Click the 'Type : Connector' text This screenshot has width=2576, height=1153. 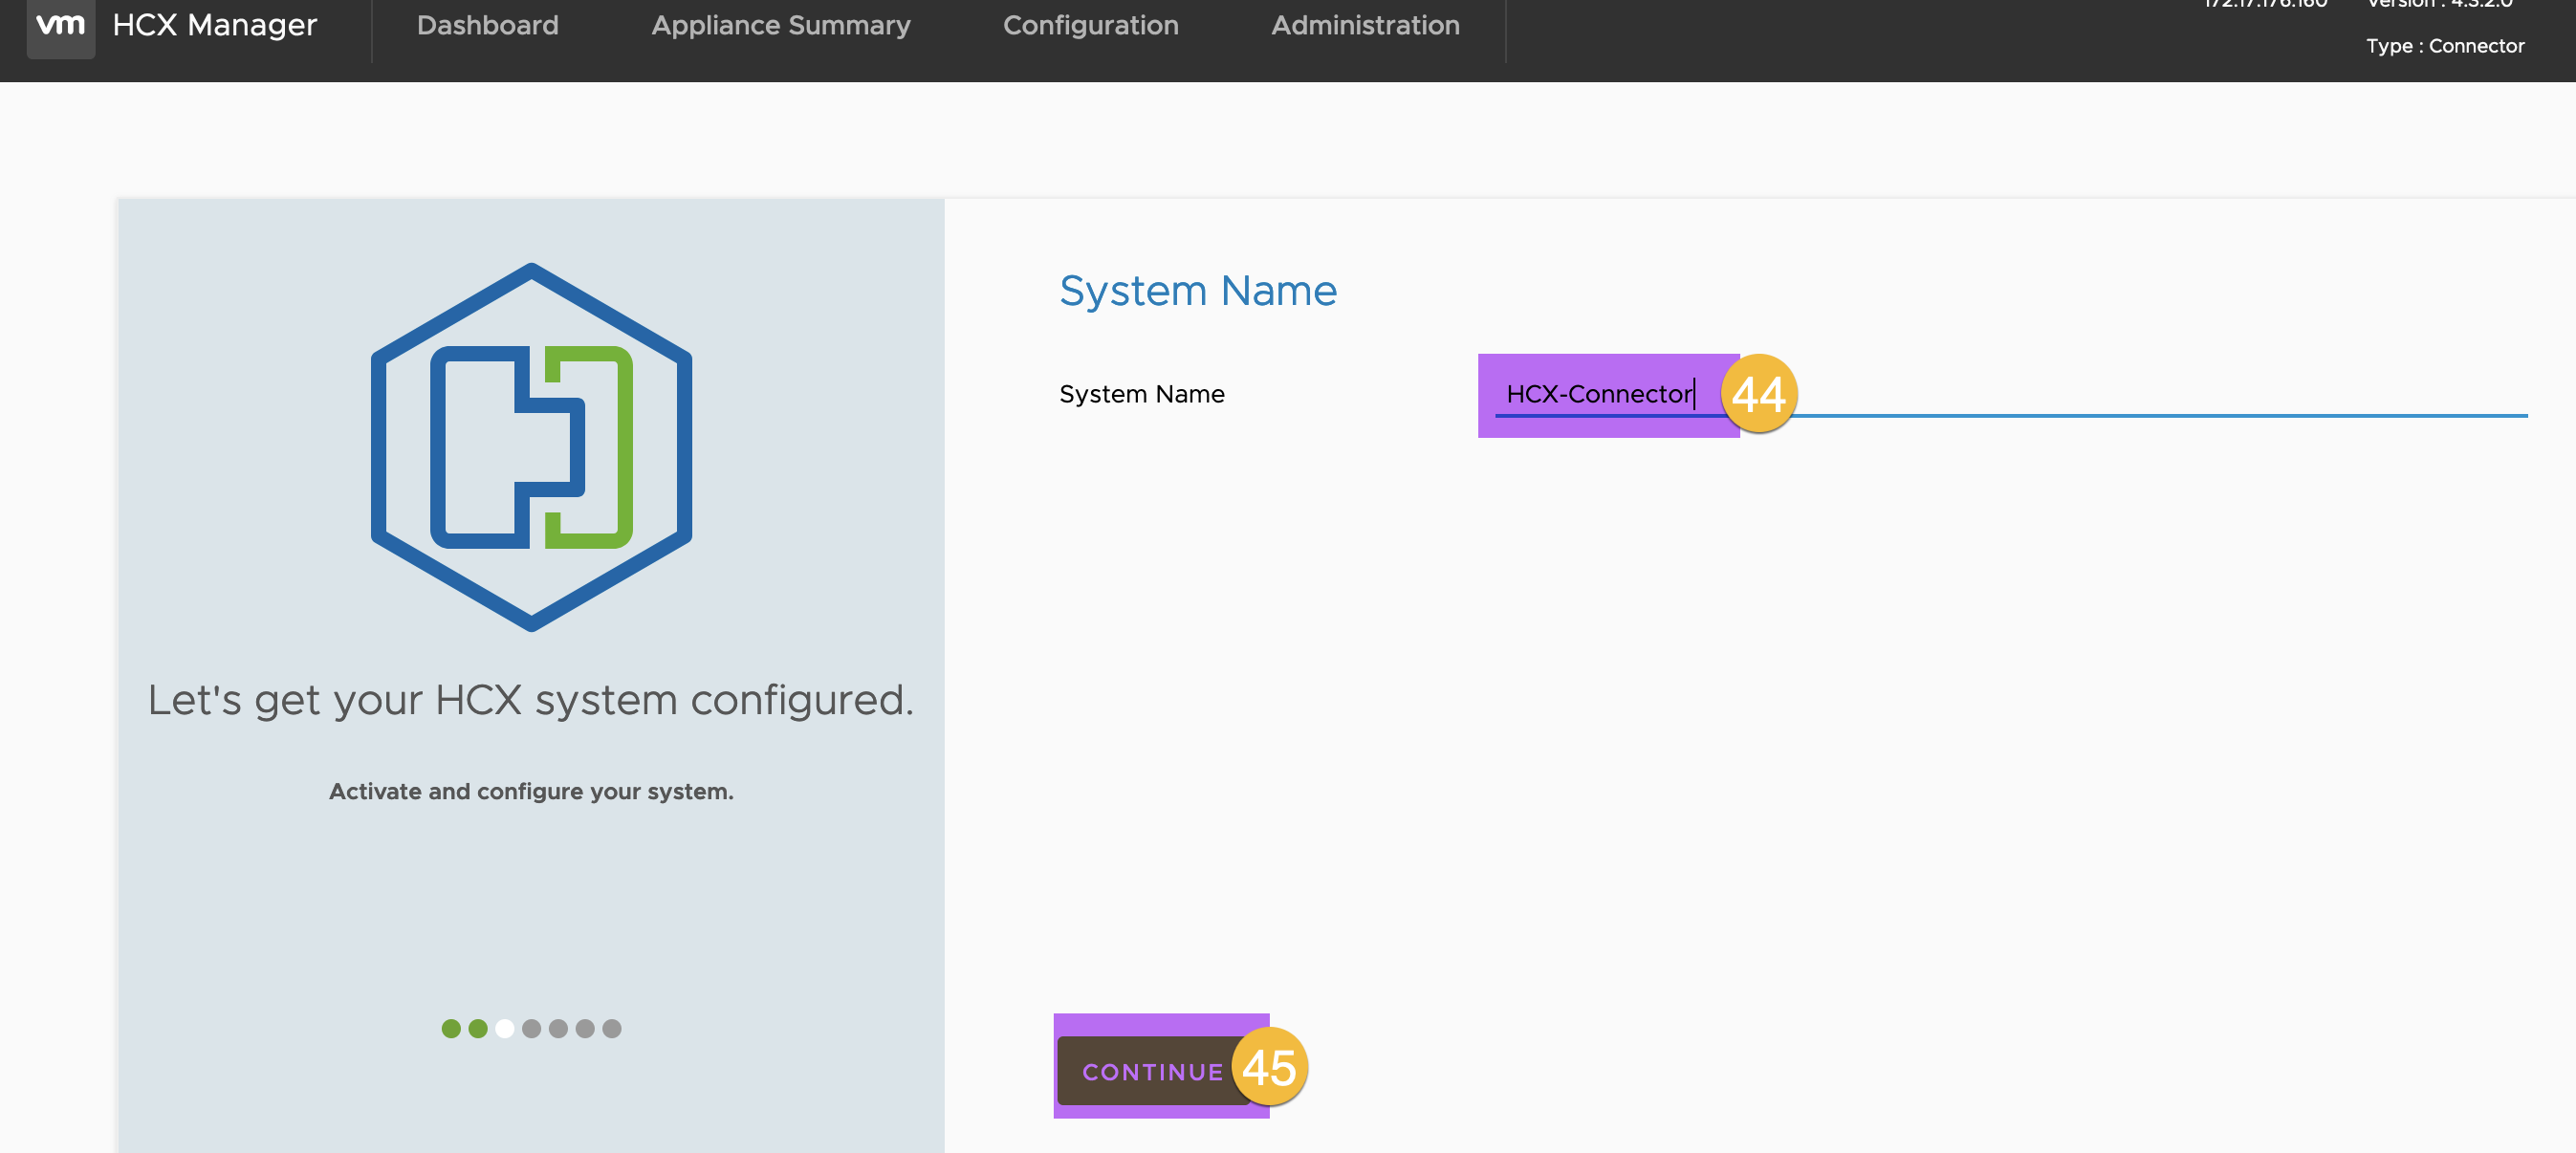(2445, 46)
